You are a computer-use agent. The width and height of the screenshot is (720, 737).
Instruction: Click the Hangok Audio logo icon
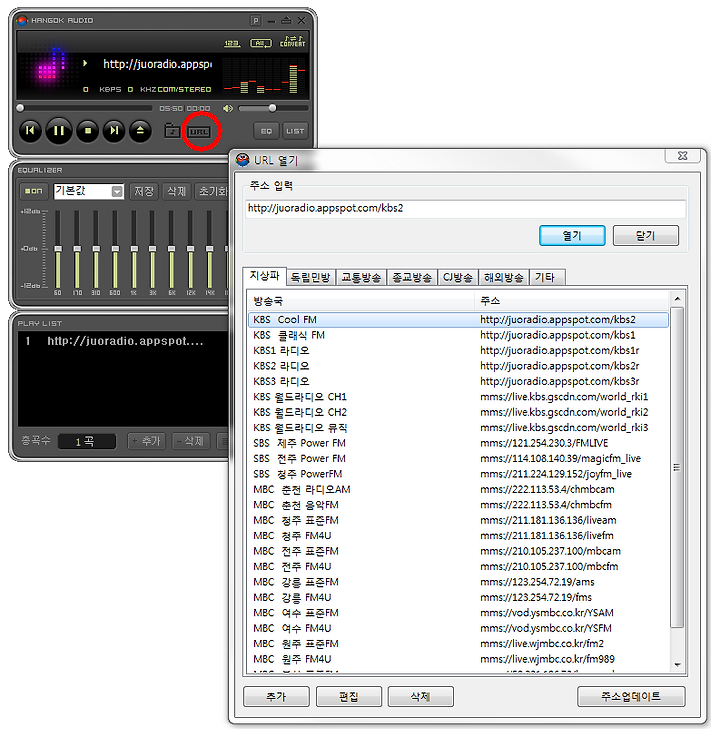[x=22, y=20]
